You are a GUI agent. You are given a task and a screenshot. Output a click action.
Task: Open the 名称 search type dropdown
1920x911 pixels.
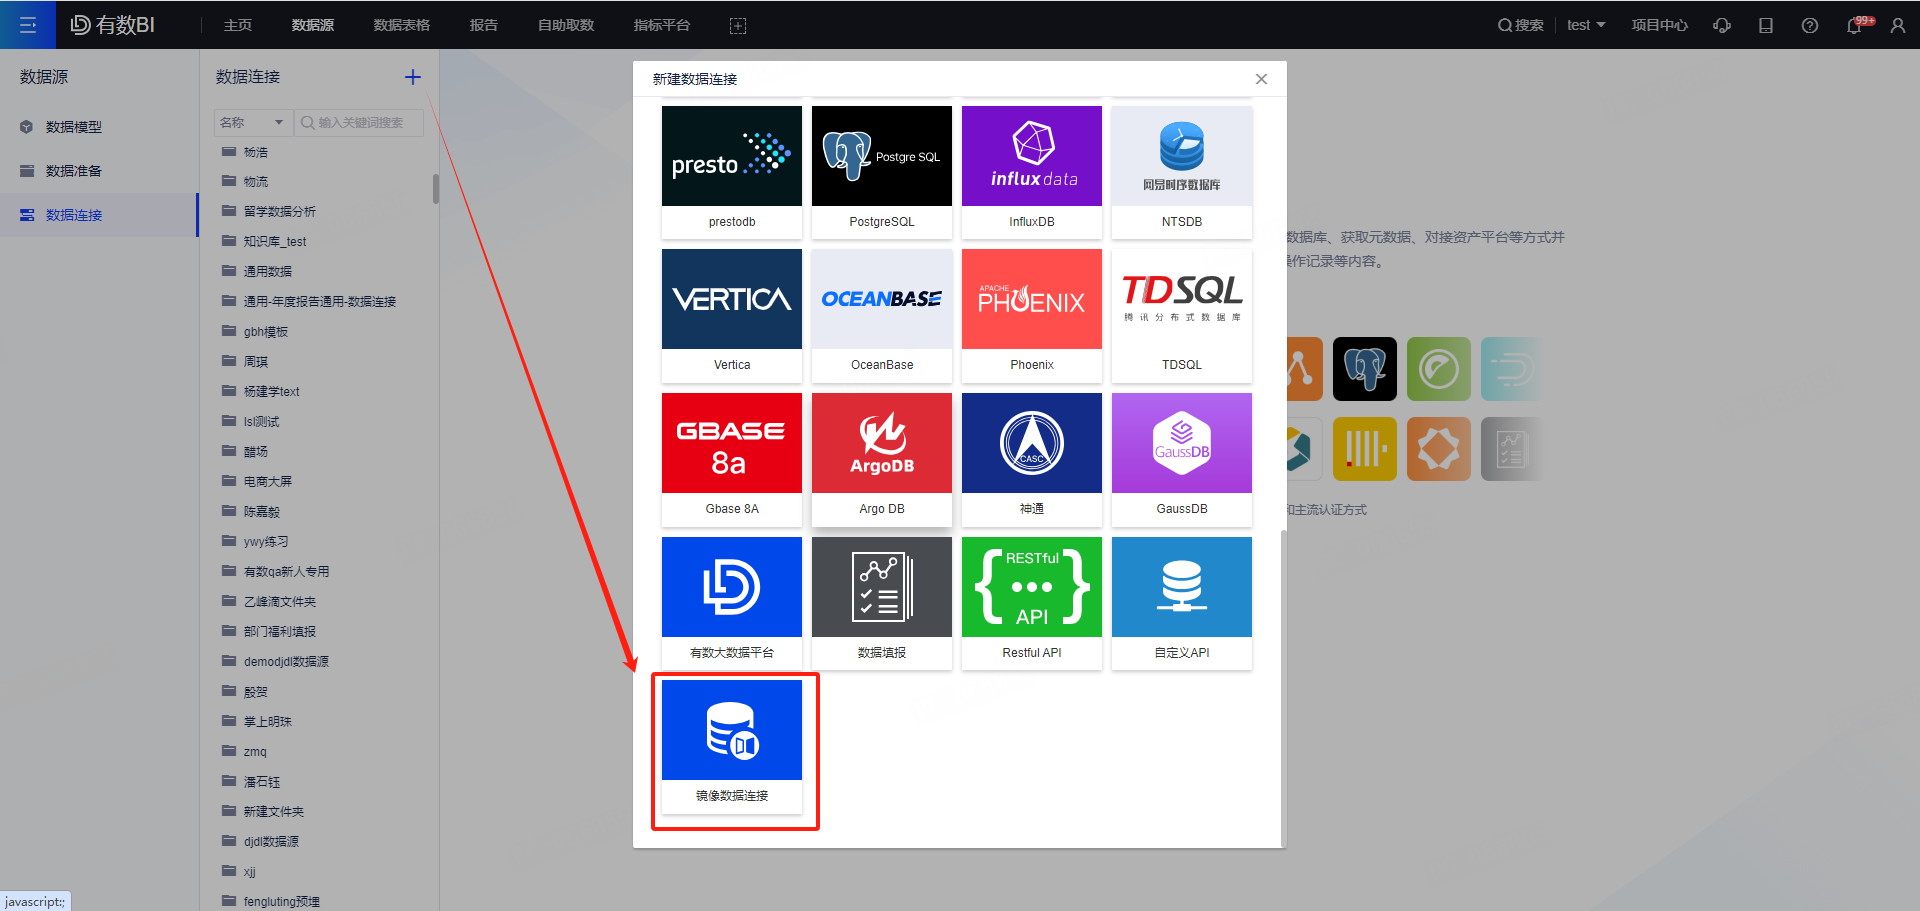point(253,122)
